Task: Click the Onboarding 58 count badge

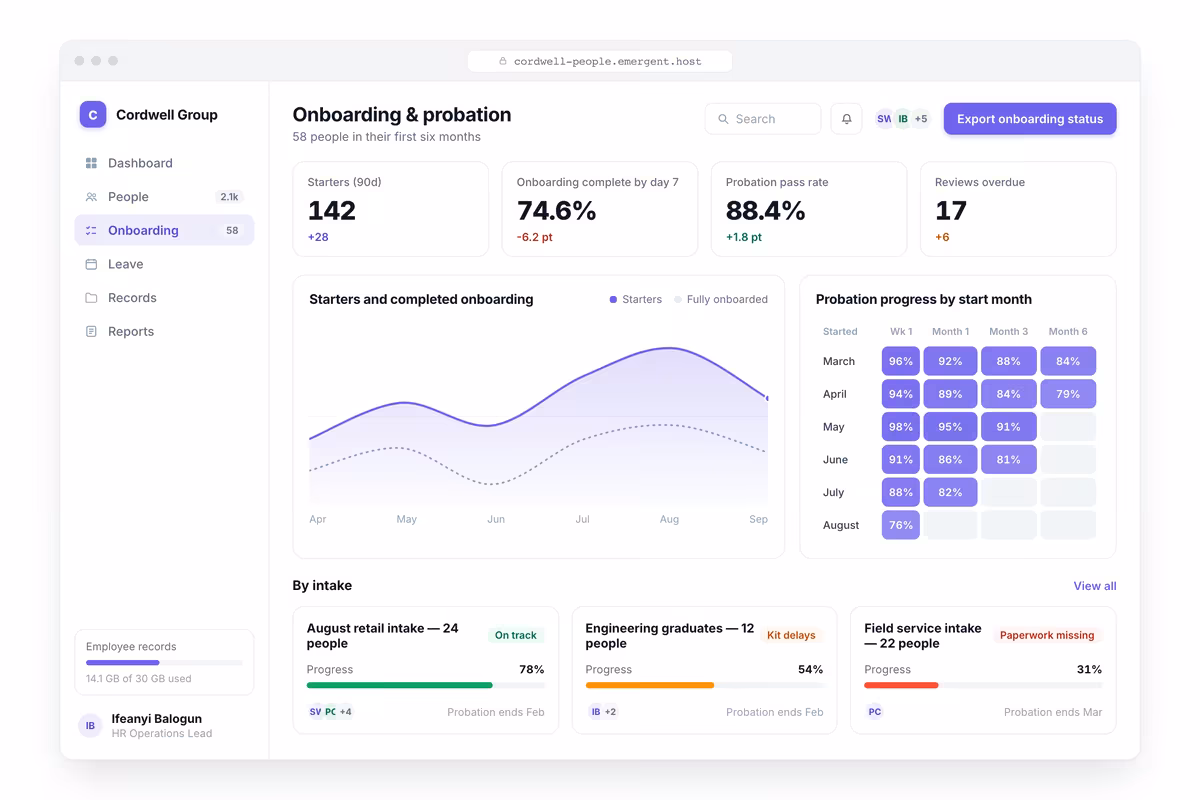Action: click(x=232, y=230)
